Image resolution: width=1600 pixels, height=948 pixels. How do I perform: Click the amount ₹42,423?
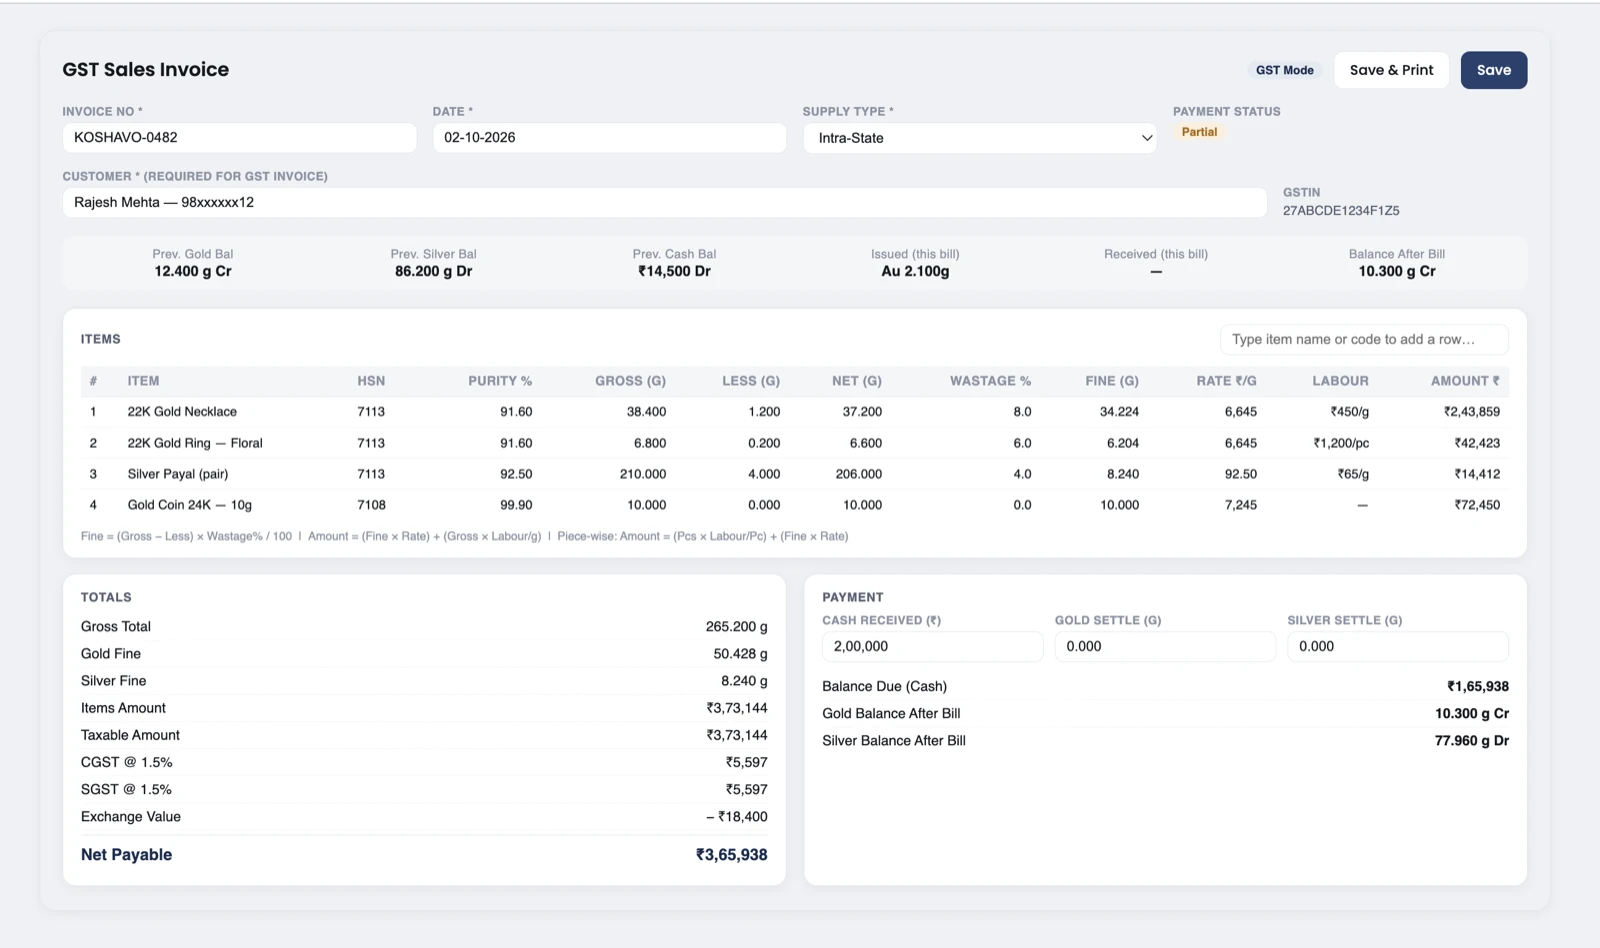coord(1477,443)
